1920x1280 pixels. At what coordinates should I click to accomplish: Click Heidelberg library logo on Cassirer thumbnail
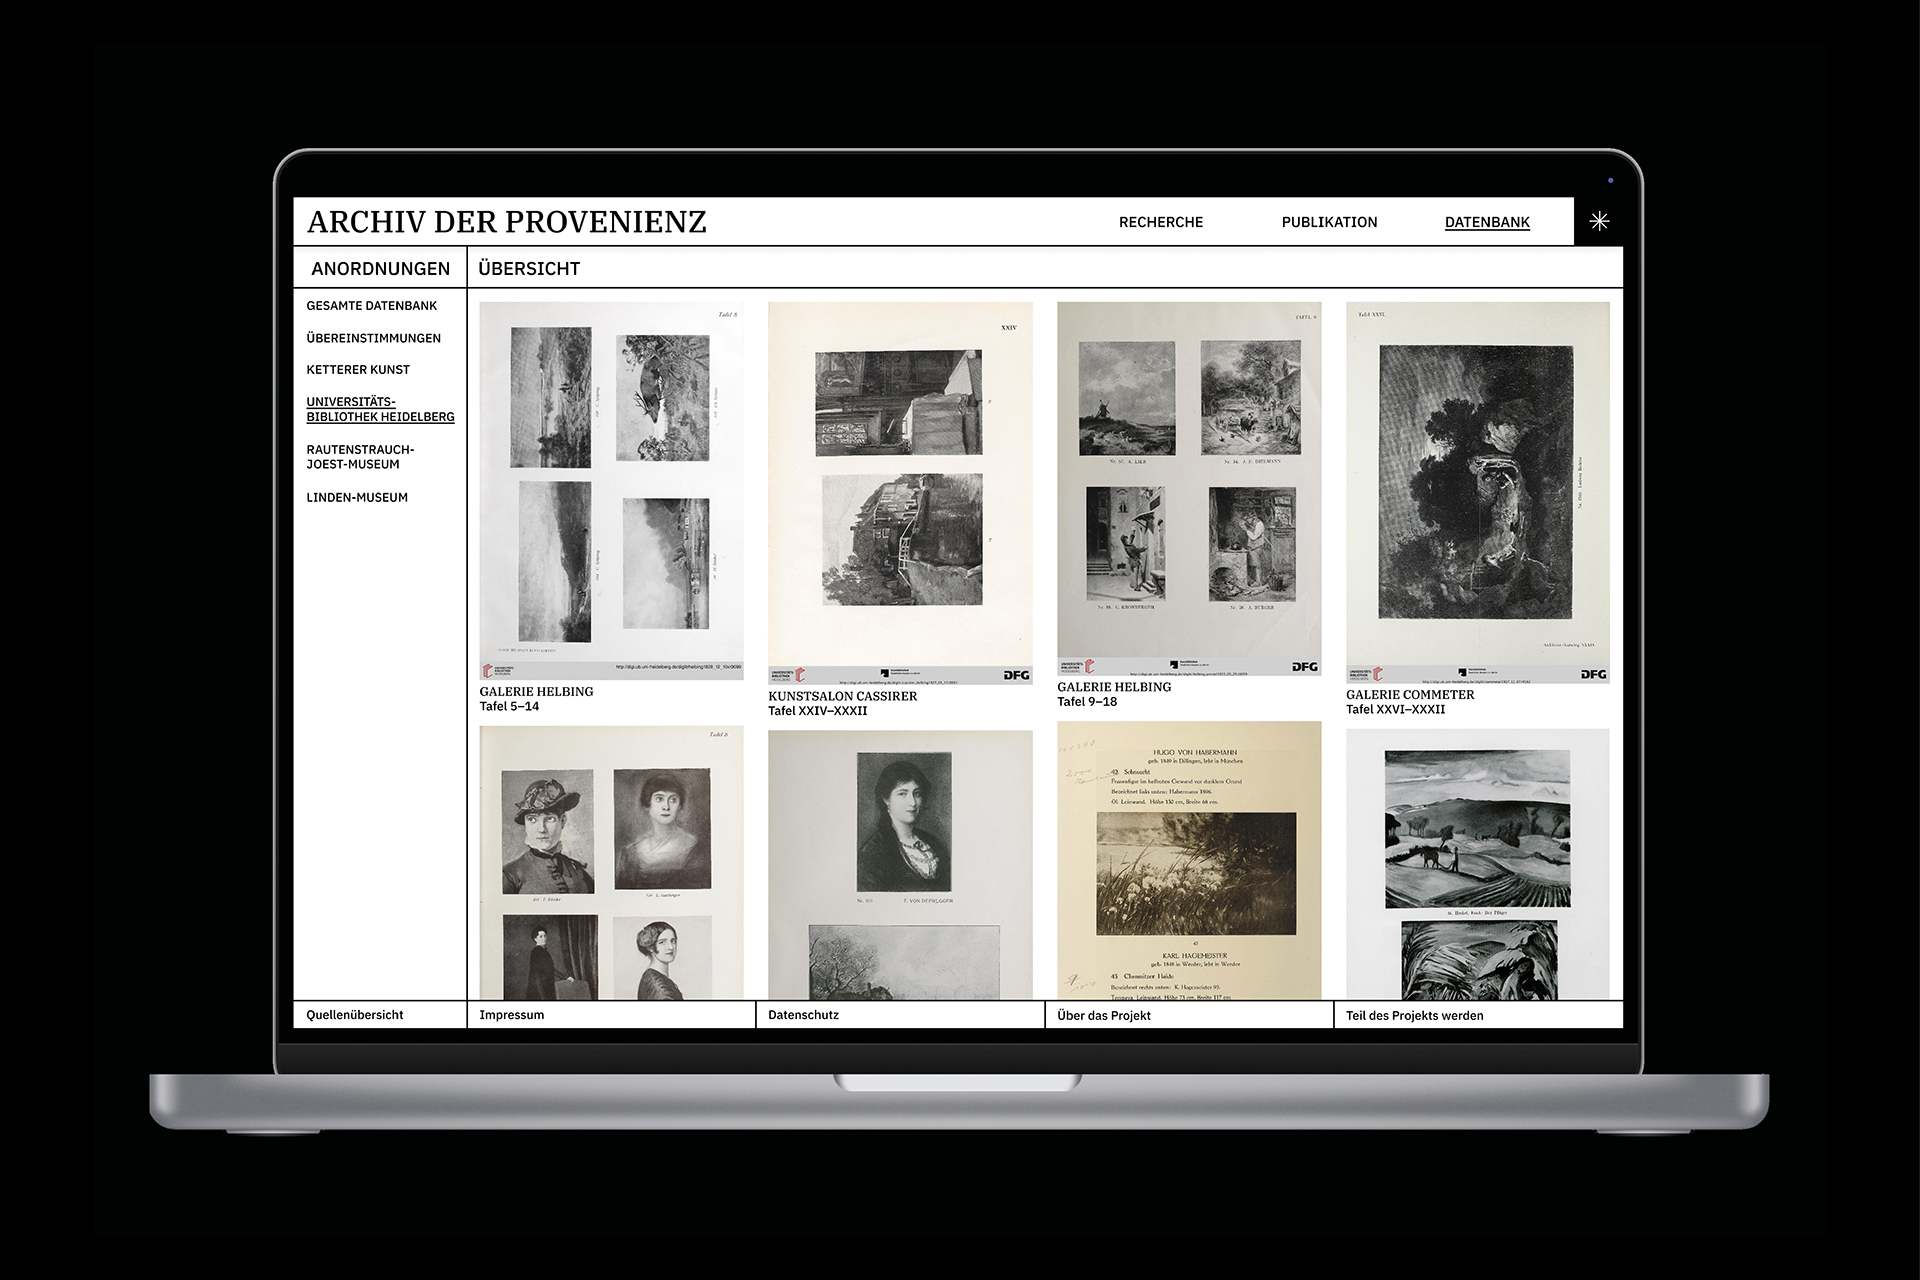(x=787, y=675)
